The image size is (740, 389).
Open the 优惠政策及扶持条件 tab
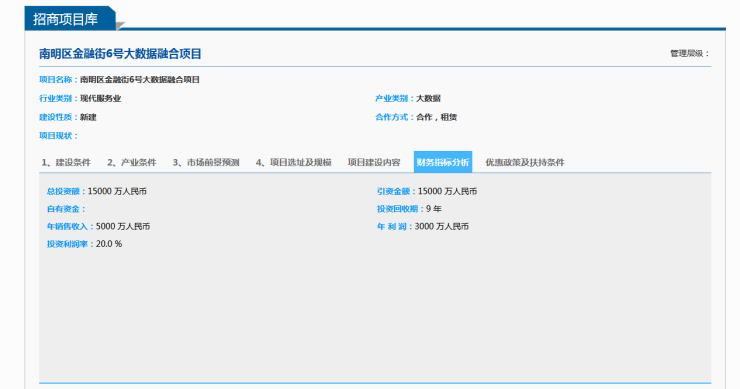525,162
